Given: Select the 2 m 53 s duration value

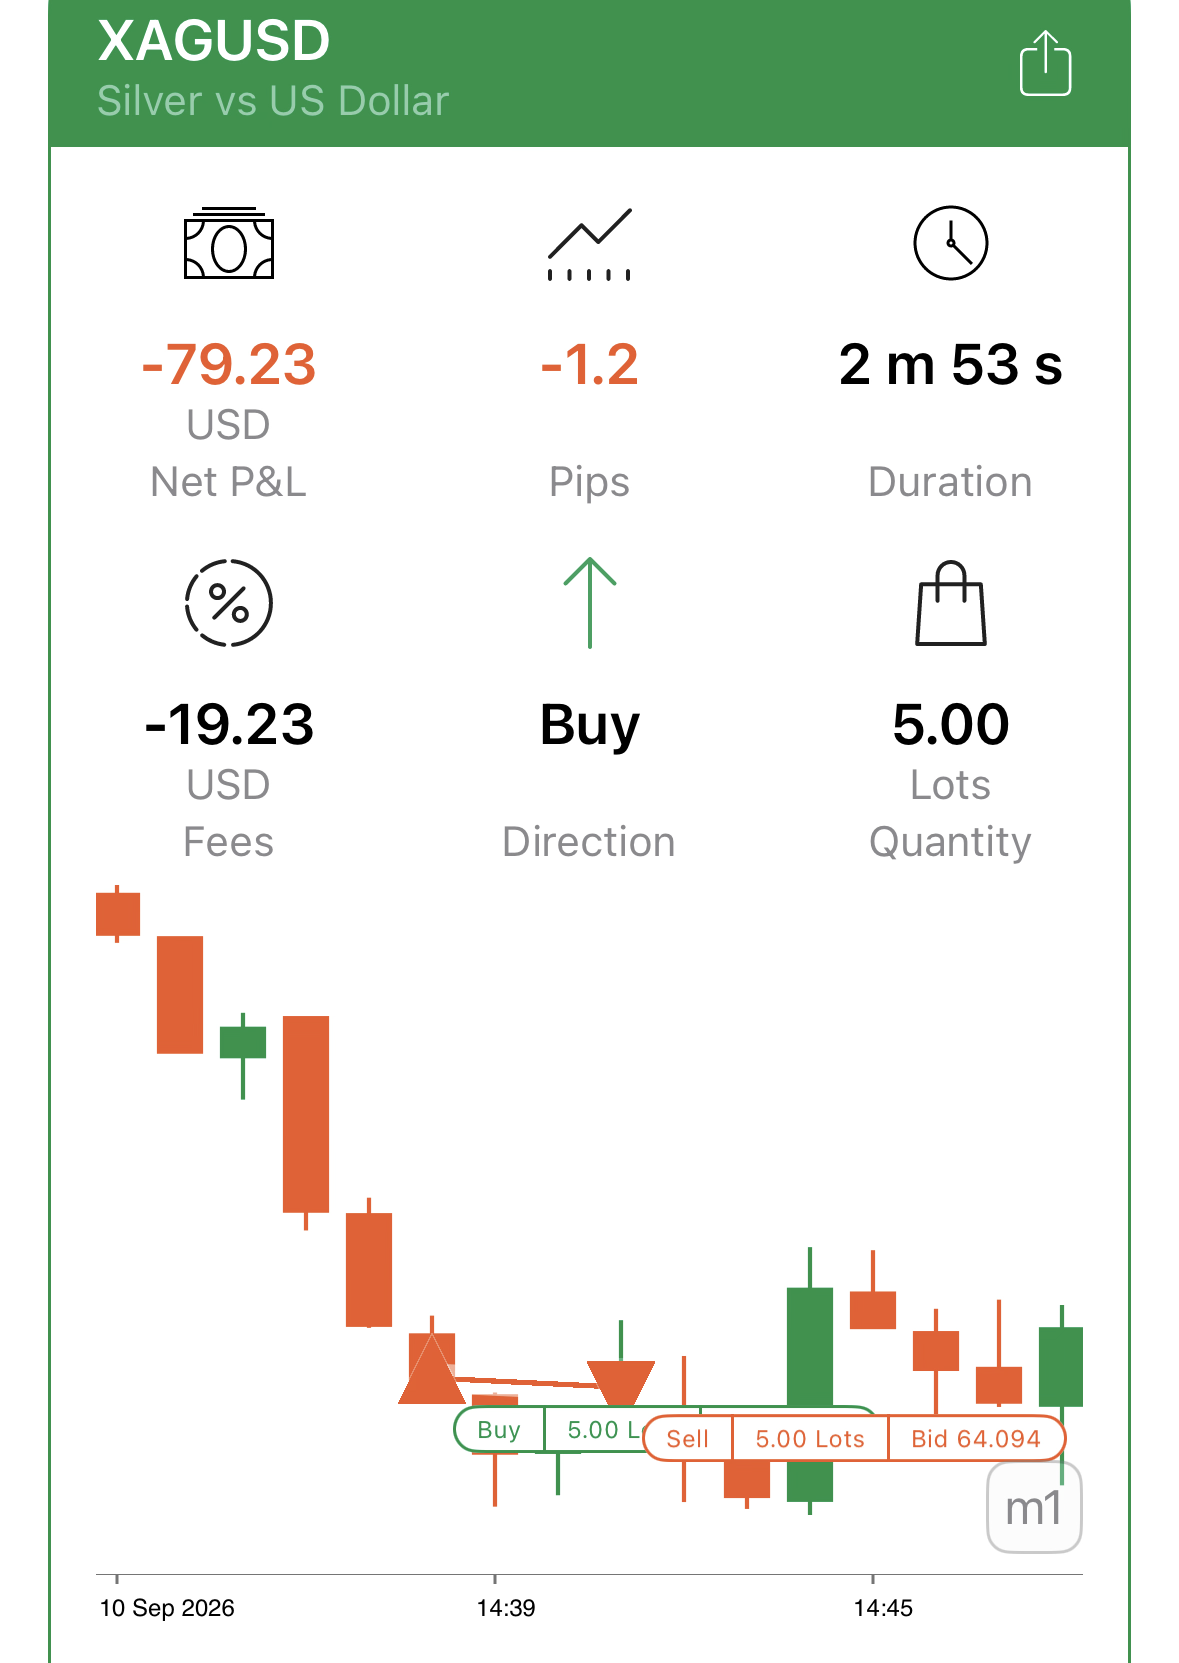Looking at the screenshot, I should pyautogui.click(x=951, y=364).
